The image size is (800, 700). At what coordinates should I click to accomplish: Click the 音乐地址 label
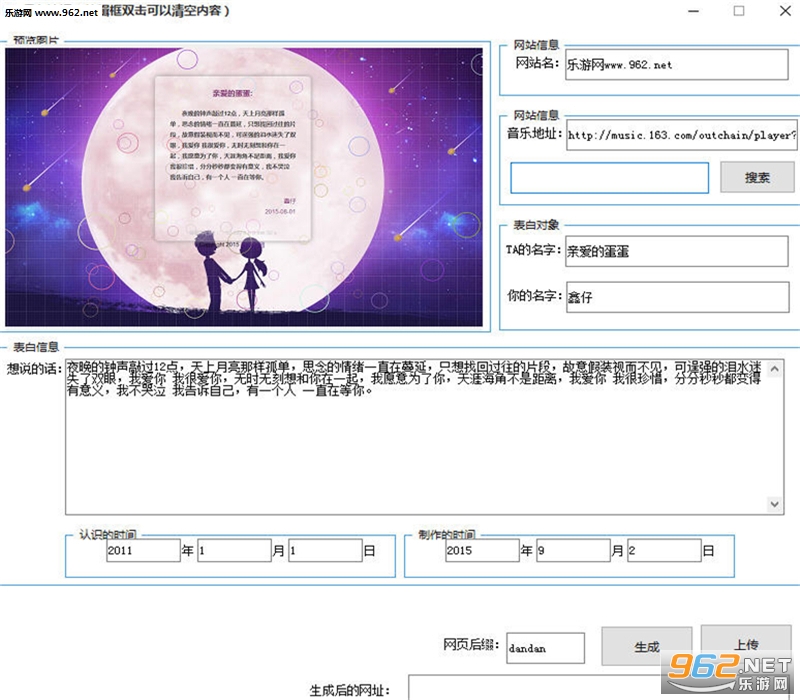(x=534, y=134)
